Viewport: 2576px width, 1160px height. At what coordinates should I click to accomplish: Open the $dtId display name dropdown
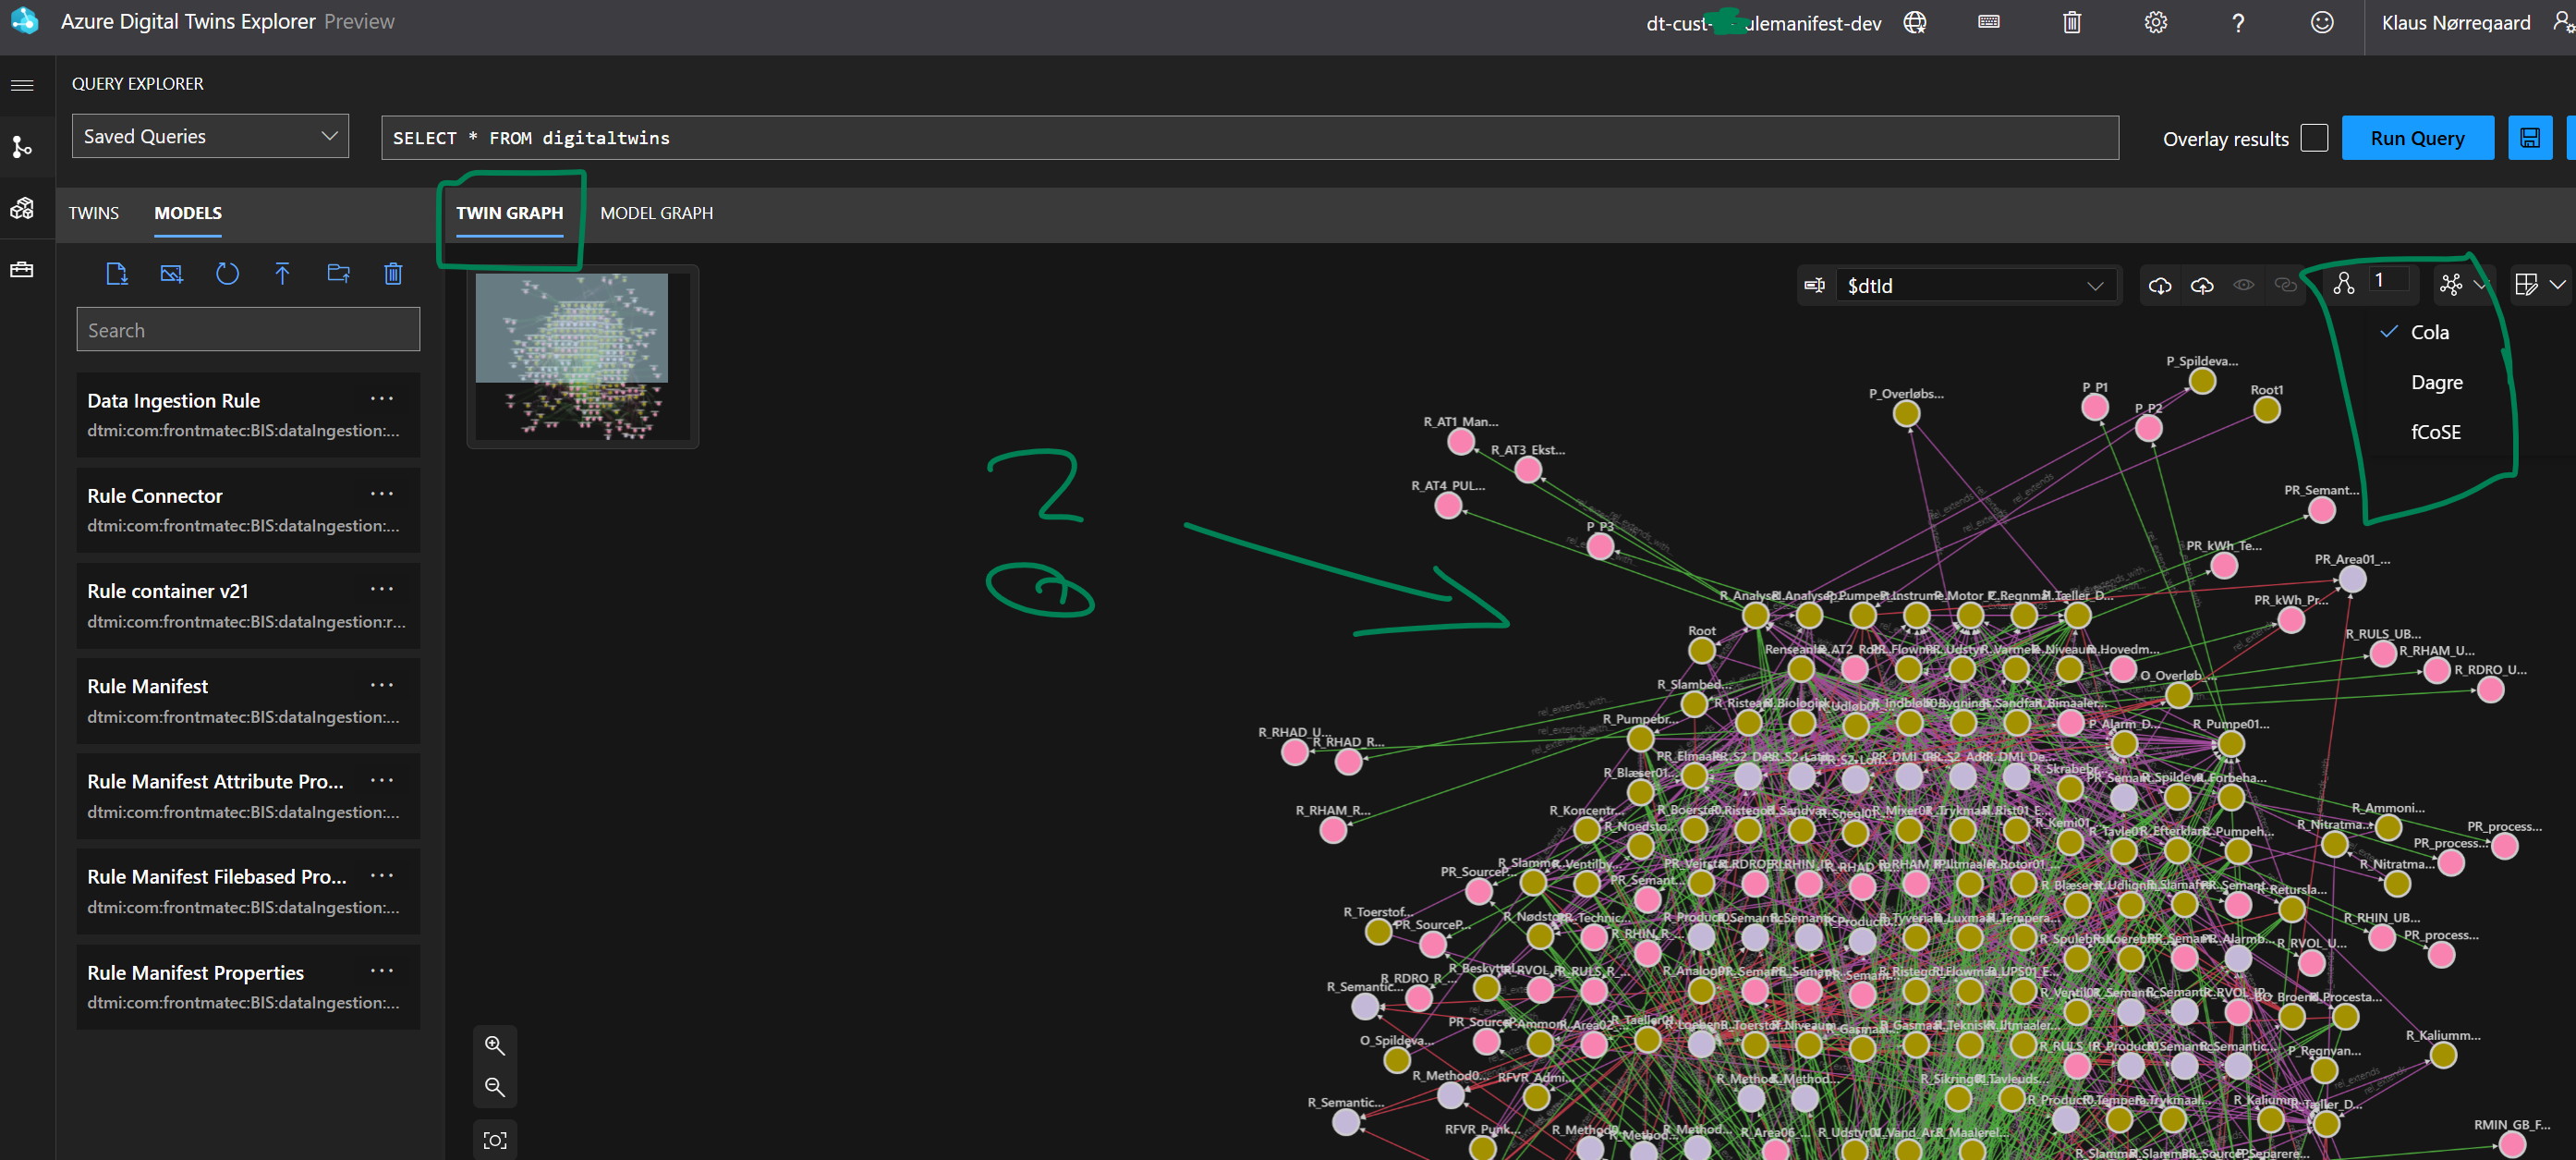pos(1977,286)
